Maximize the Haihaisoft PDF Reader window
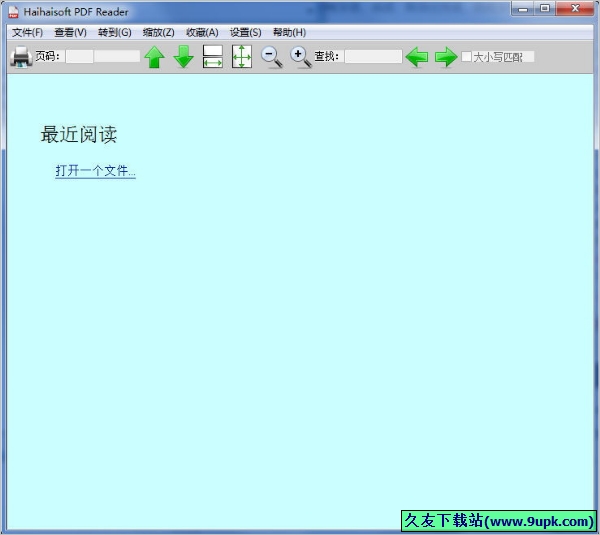Image resolution: width=600 pixels, height=535 pixels. coord(545,8)
